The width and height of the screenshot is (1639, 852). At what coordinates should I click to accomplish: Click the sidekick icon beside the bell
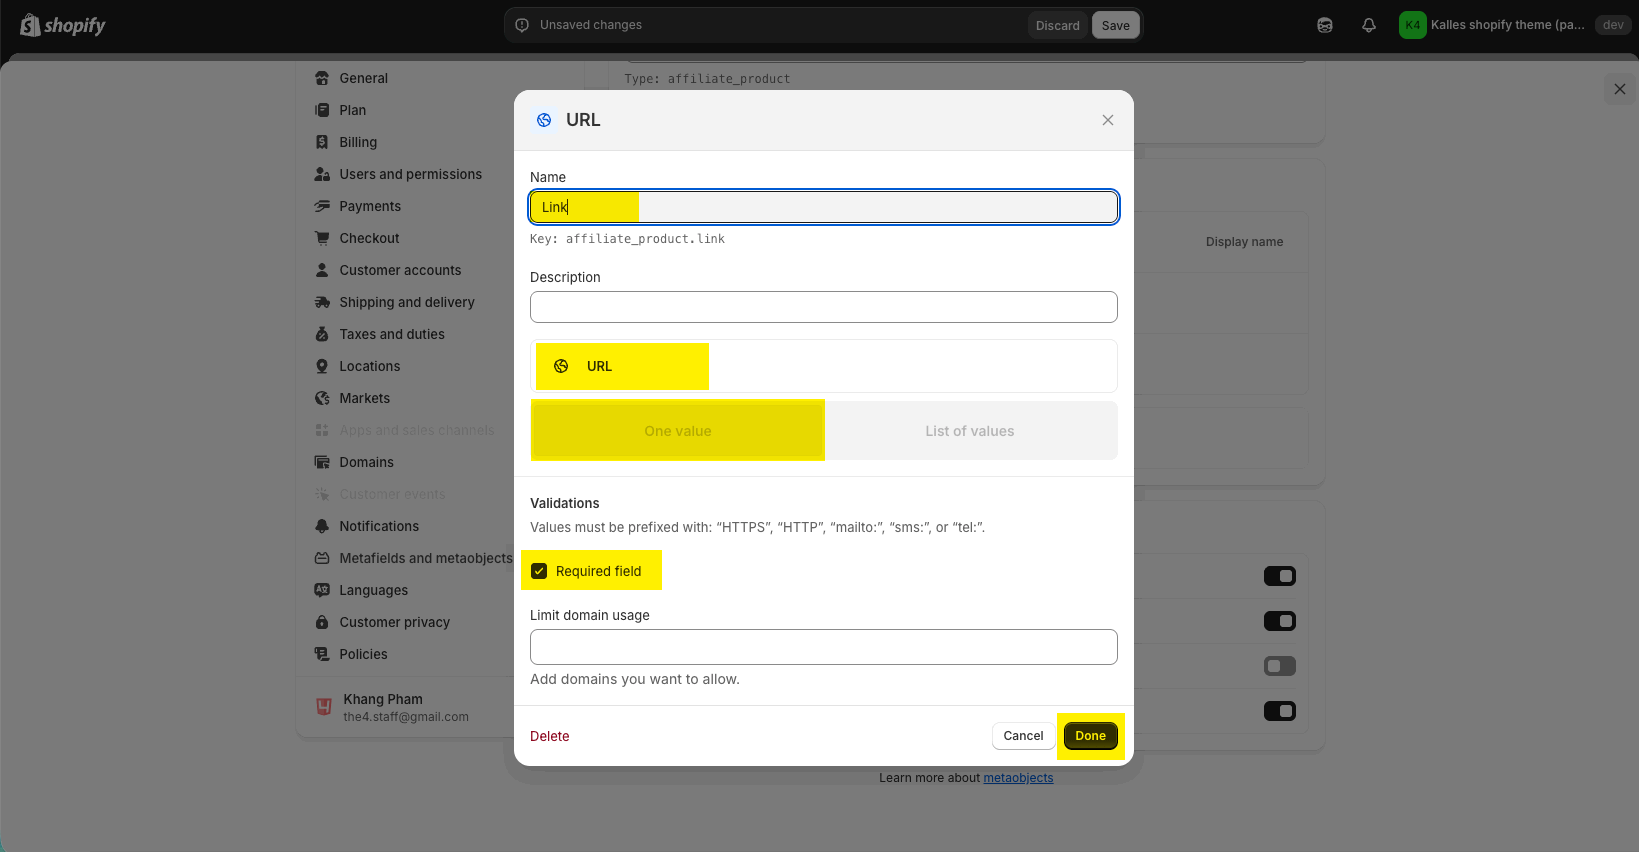1325,25
